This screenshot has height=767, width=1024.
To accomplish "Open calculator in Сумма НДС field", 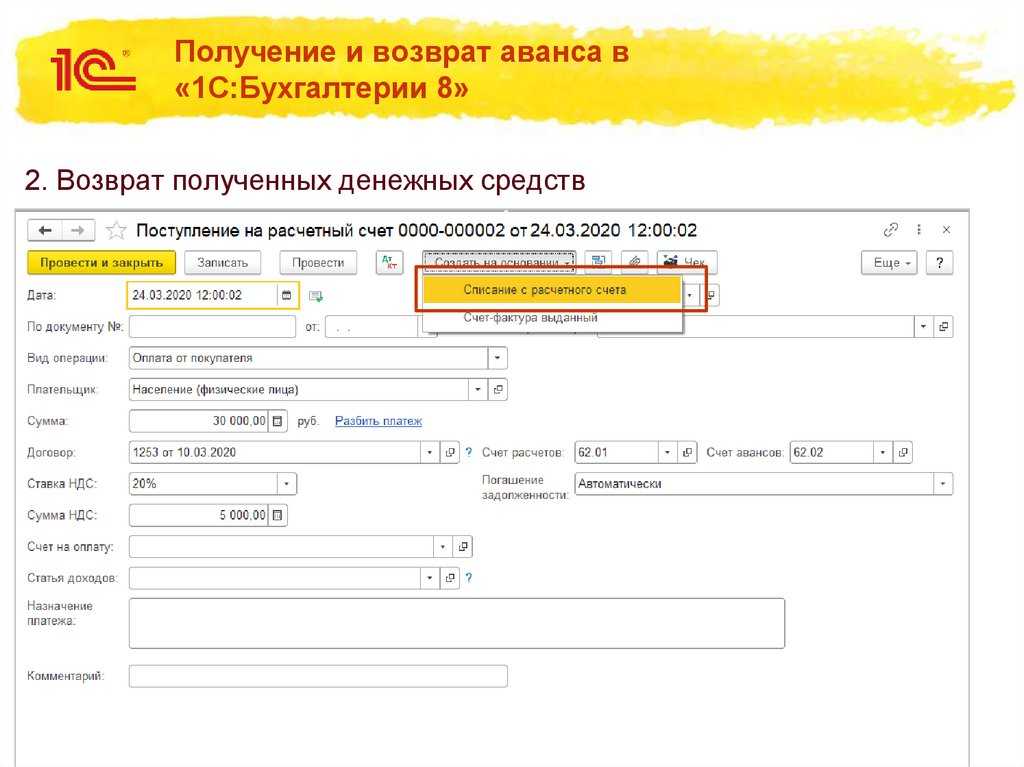I will pos(278,515).
